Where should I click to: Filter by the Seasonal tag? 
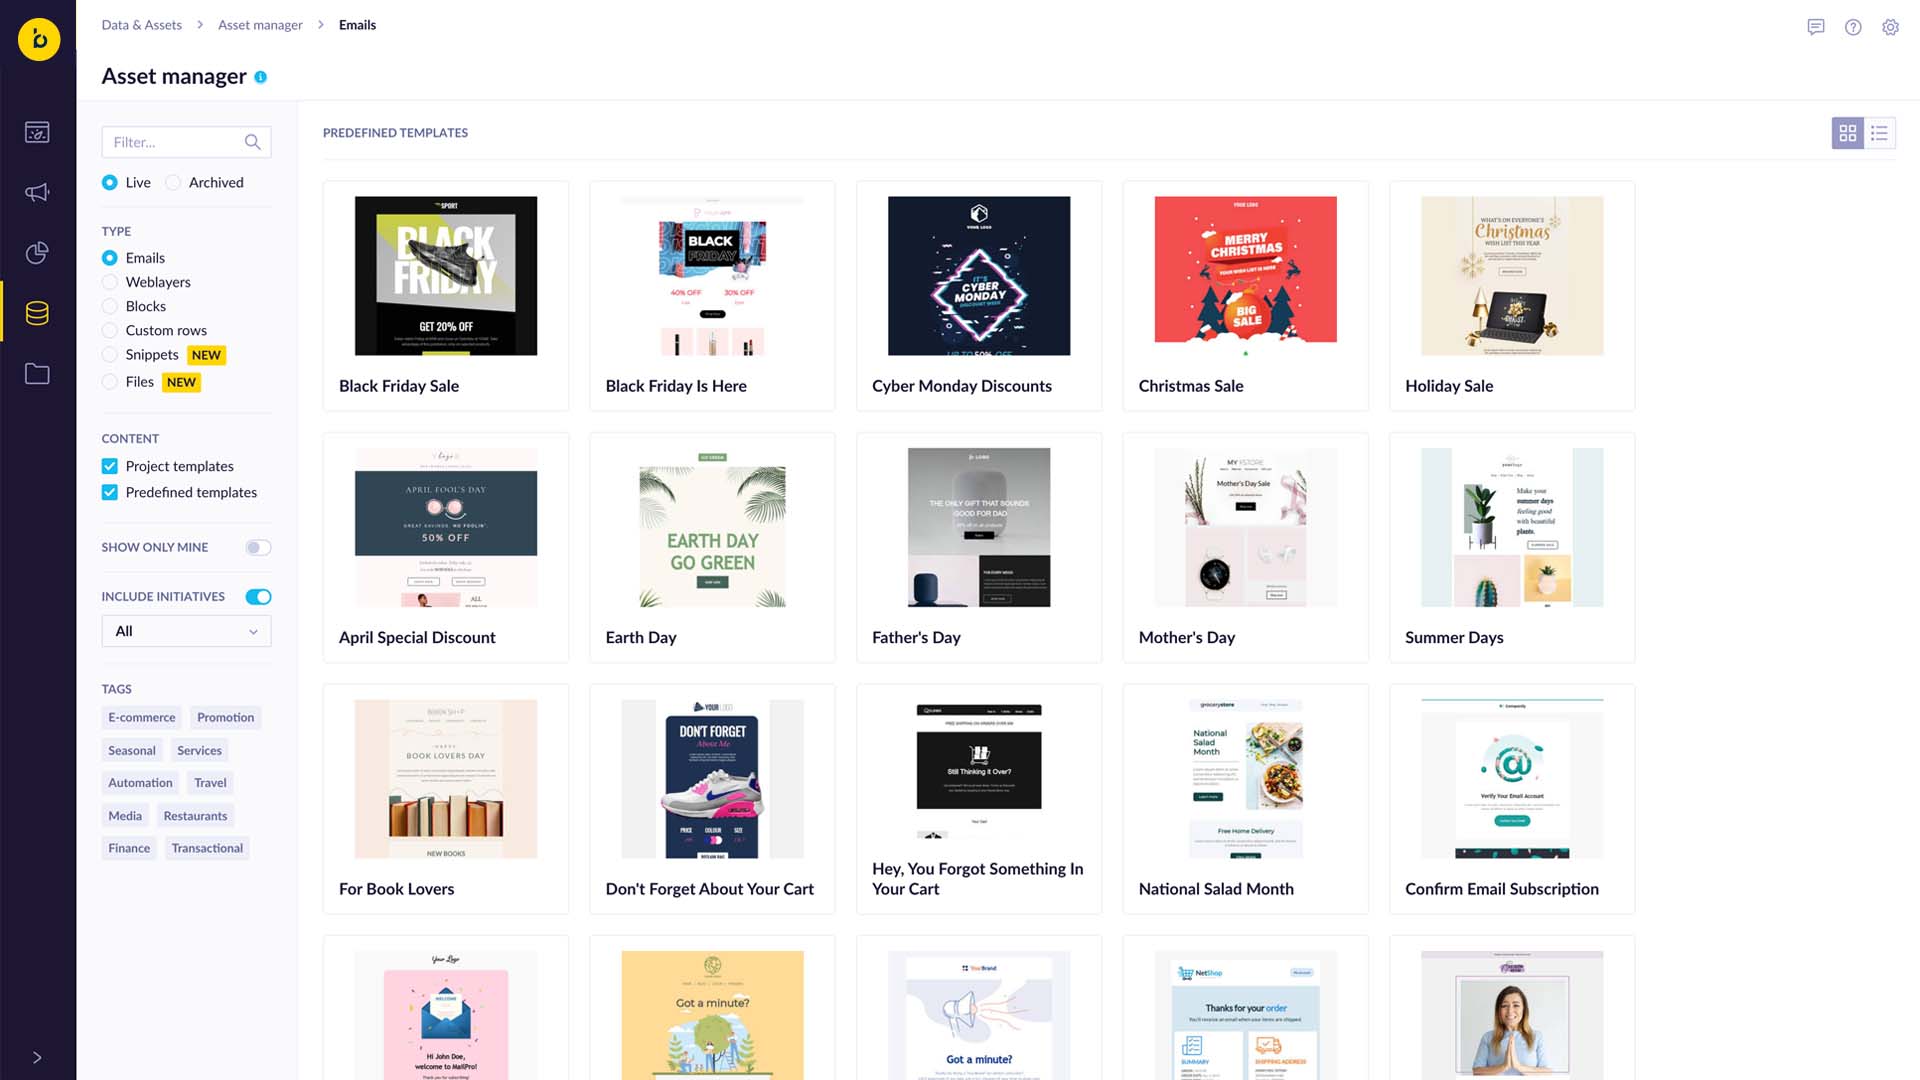coord(132,750)
